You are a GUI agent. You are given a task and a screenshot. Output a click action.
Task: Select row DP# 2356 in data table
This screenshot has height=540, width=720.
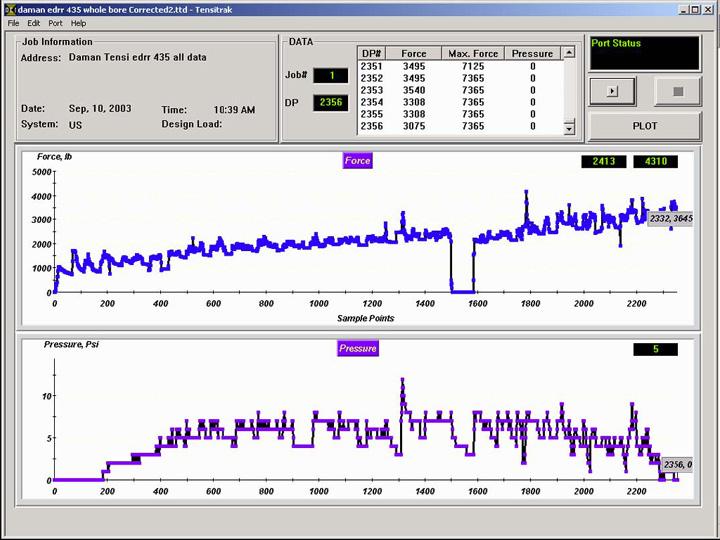click(372, 126)
